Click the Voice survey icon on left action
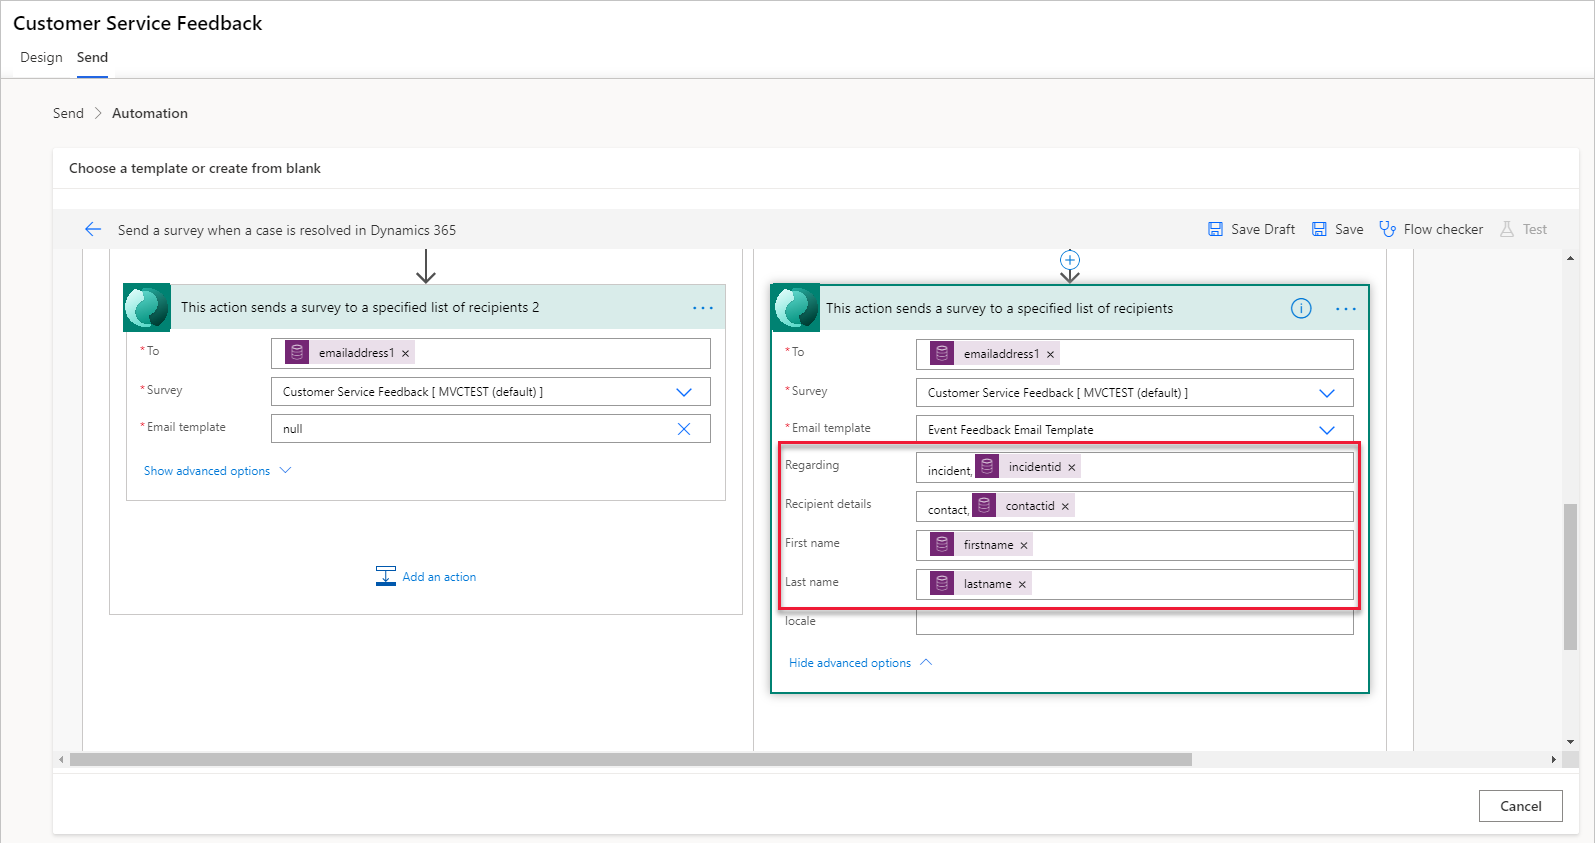 147,307
